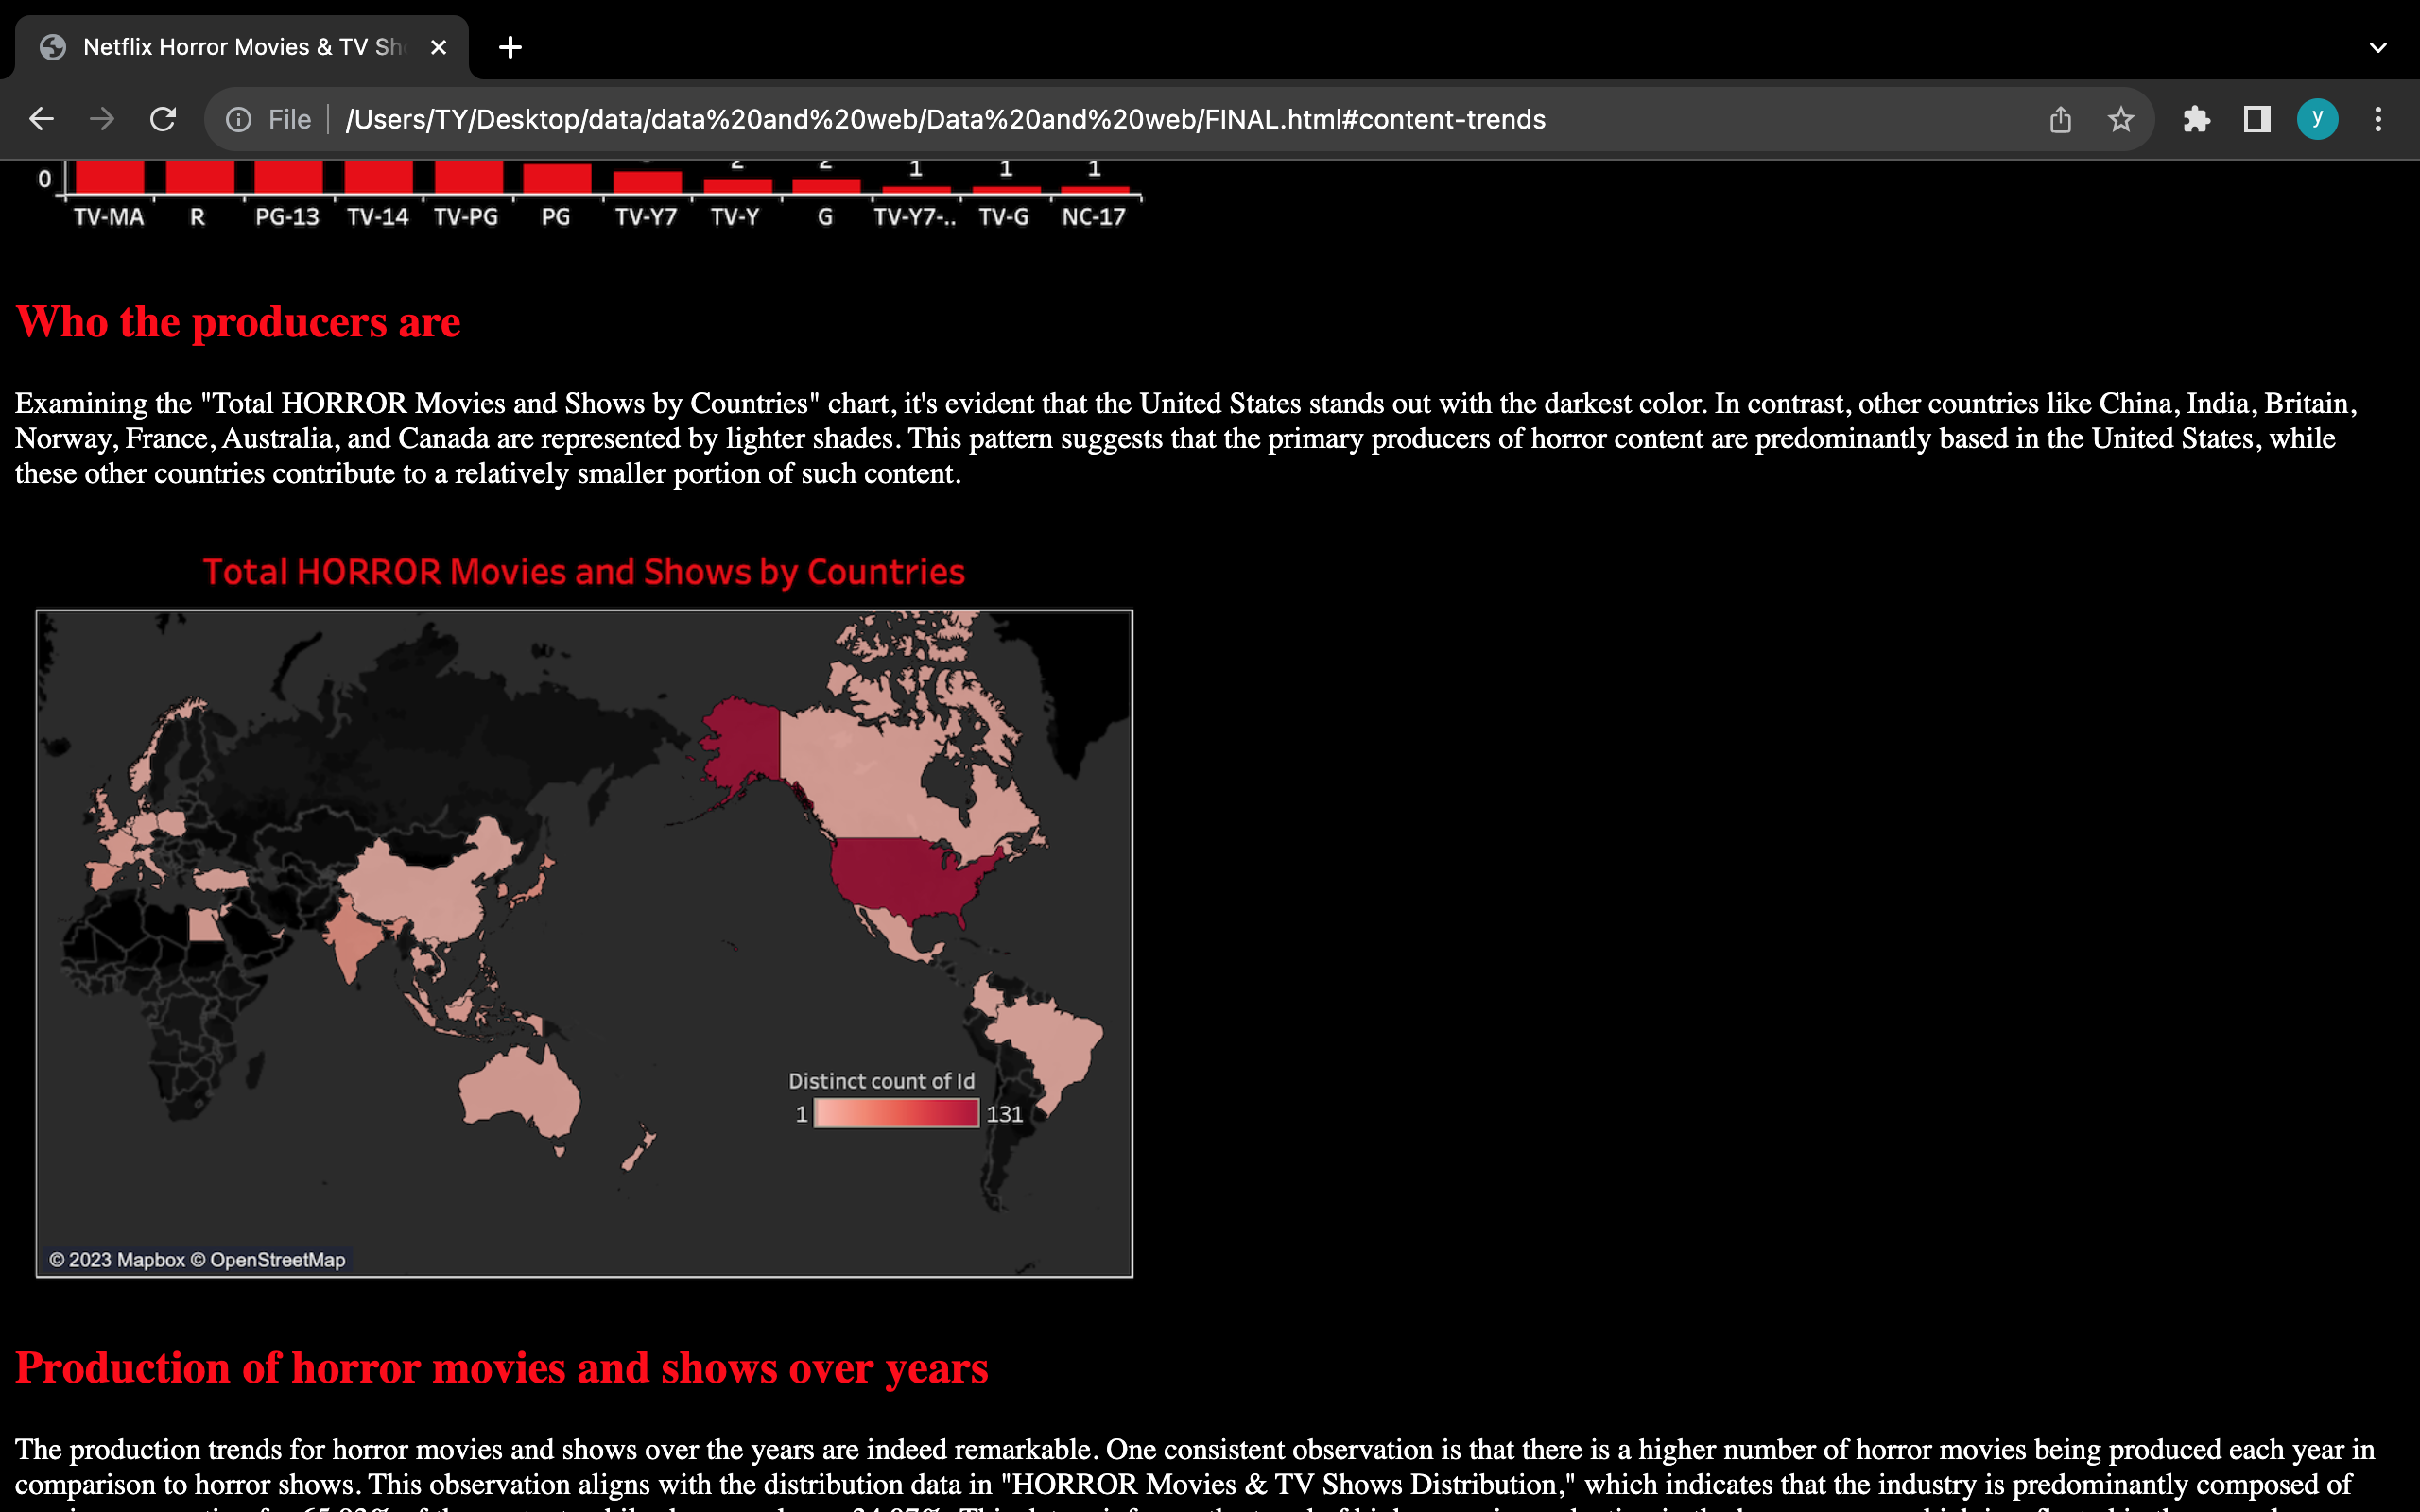Screen dimensions: 2420x1512
Task: Reload the current page
Action: click(x=163, y=119)
